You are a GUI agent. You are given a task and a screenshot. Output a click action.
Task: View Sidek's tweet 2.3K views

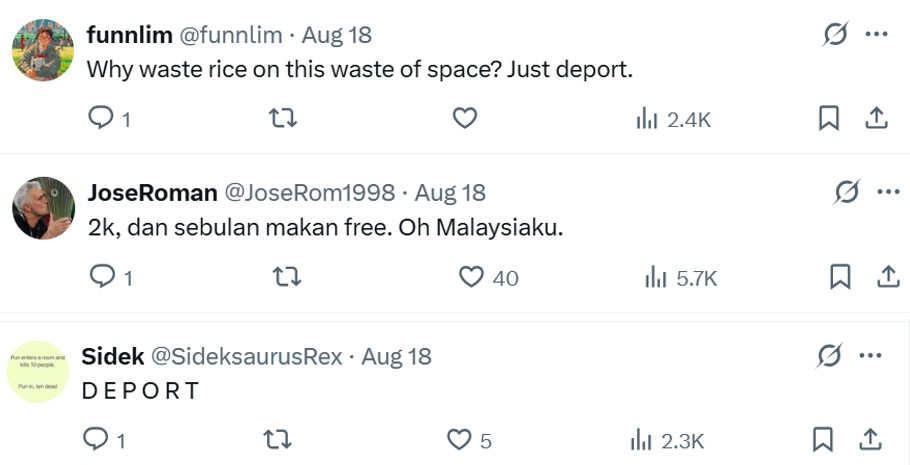point(667,440)
